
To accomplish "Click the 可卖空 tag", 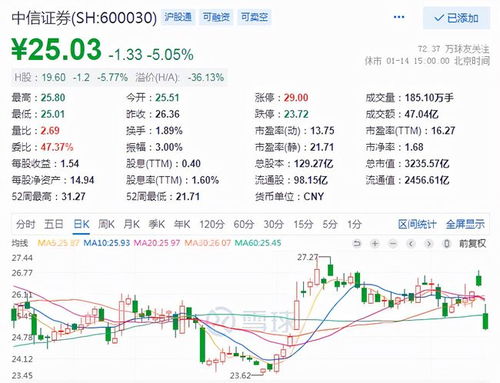I will coord(254,17).
